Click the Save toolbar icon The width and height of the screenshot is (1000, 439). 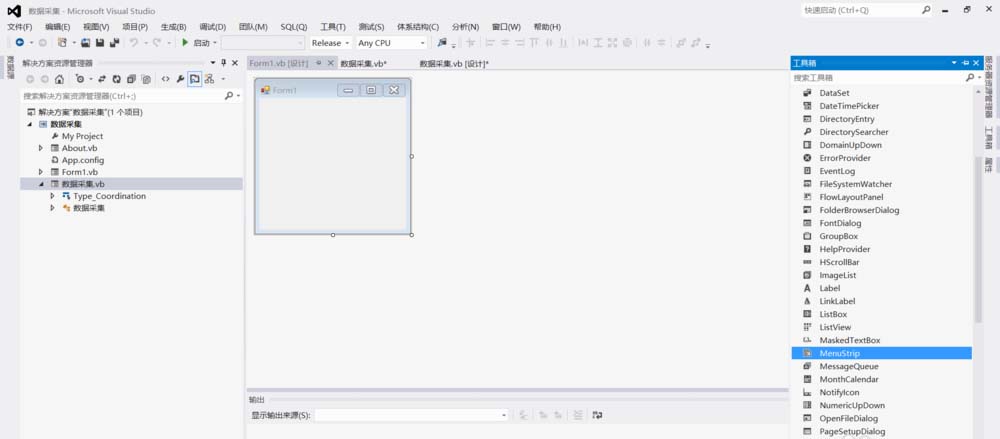click(x=100, y=43)
